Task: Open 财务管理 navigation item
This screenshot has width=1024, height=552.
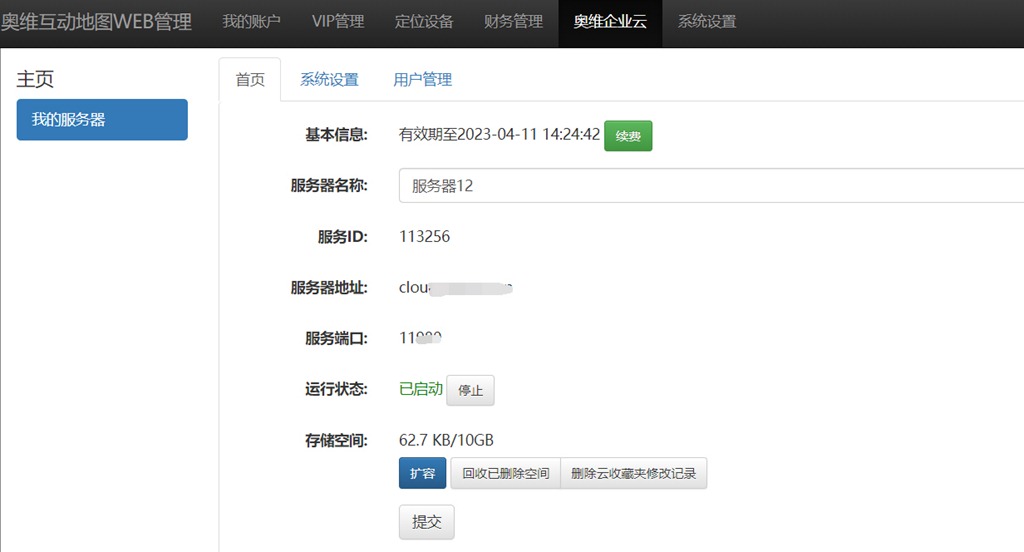Action: click(x=513, y=22)
